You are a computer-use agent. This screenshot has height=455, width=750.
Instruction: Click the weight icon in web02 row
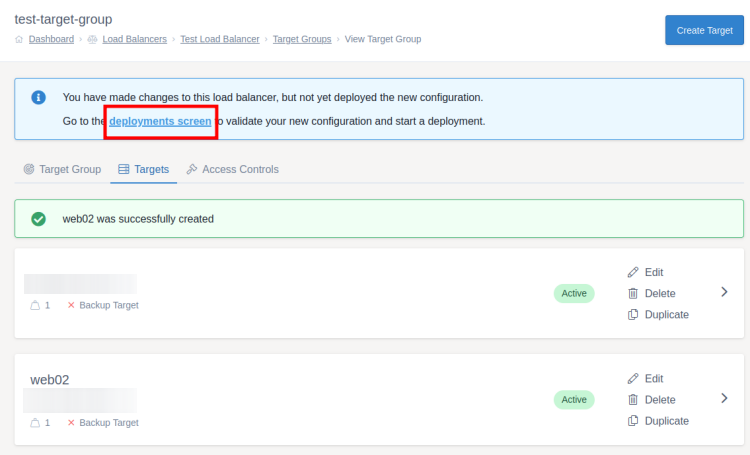35,423
